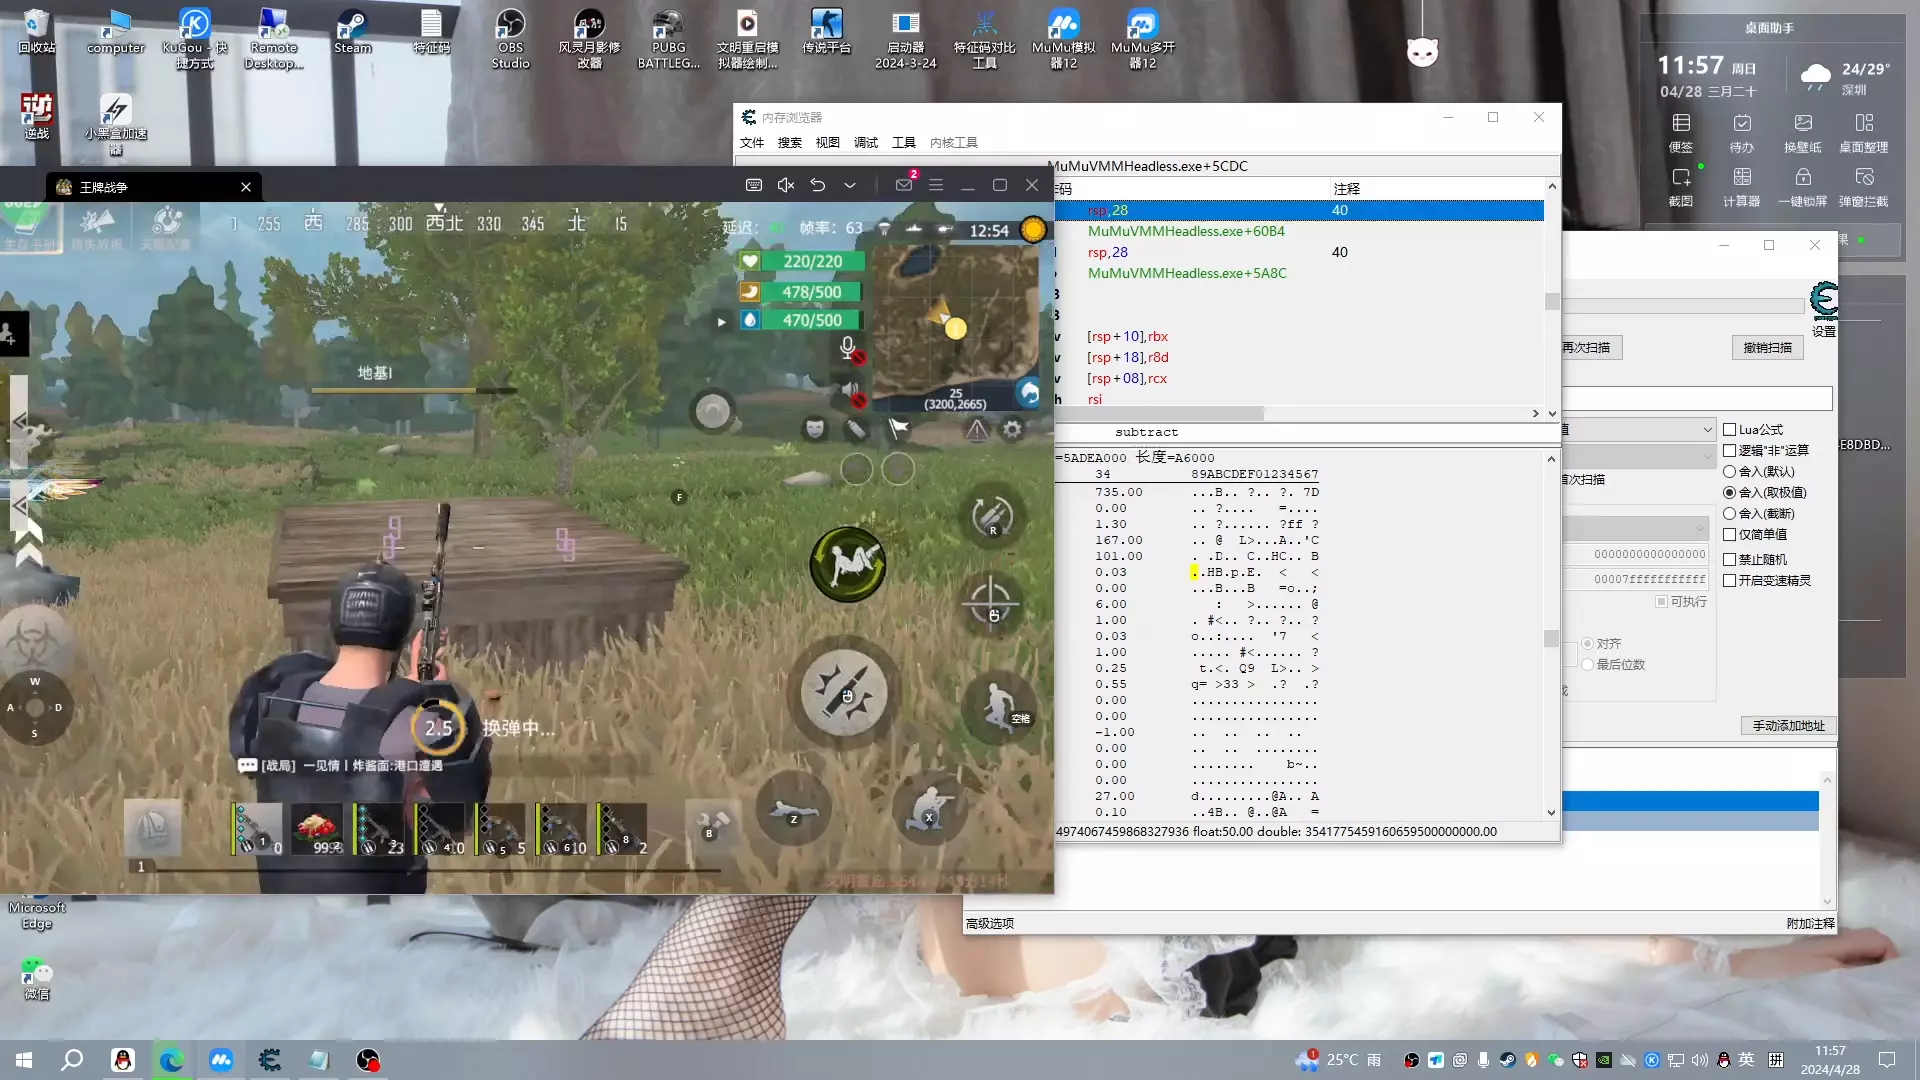This screenshot has height=1080, width=1920.
Task: Click the 手动添加地址 button
Action: pyautogui.click(x=1788, y=726)
